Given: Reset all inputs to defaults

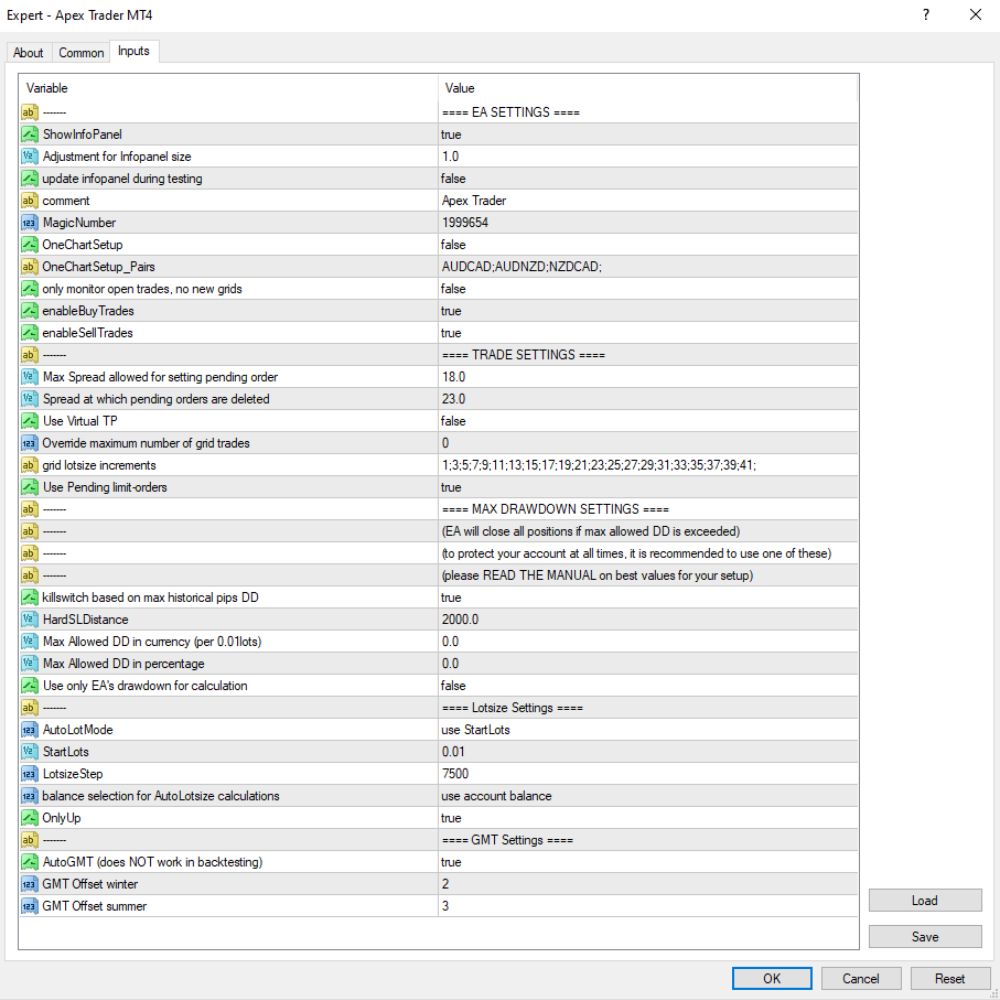Looking at the screenshot, I should pos(950,978).
